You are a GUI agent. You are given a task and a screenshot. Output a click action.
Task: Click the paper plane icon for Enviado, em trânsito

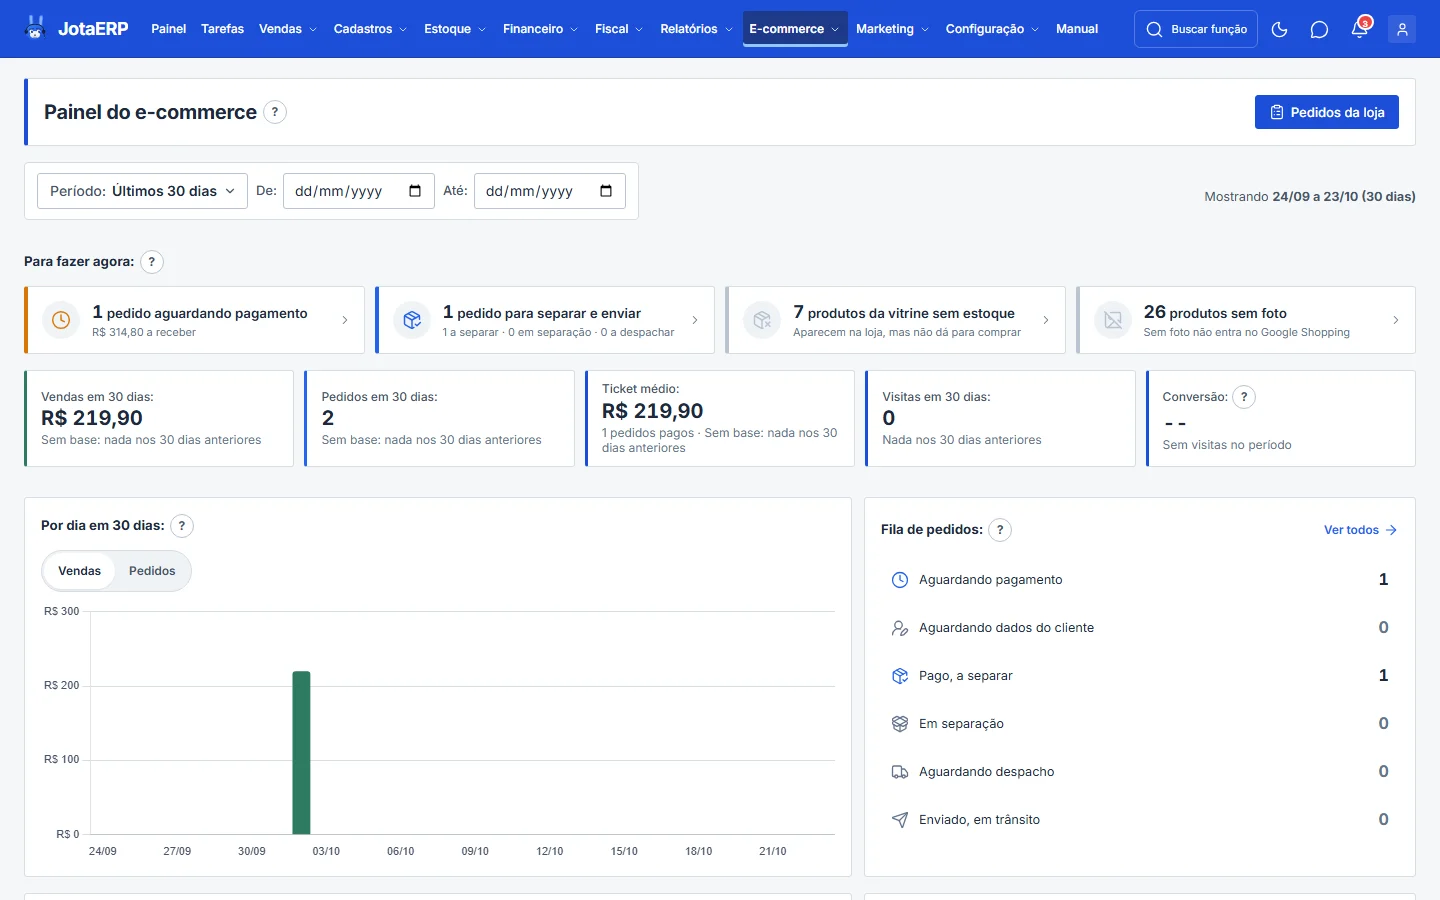(900, 820)
